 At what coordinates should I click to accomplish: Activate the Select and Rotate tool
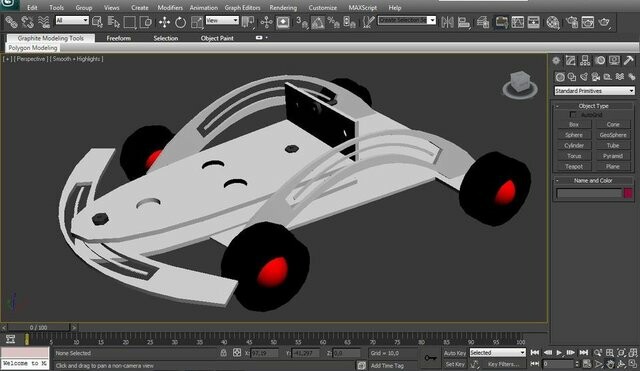(180, 22)
